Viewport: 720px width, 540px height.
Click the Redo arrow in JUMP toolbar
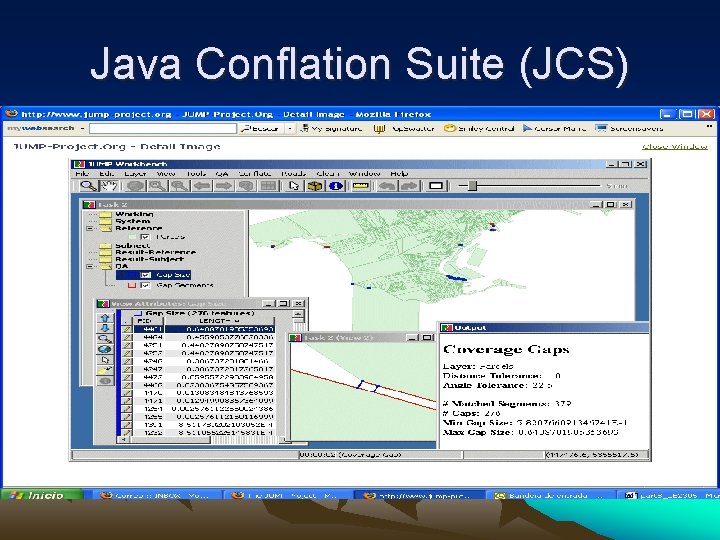coord(409,186)
